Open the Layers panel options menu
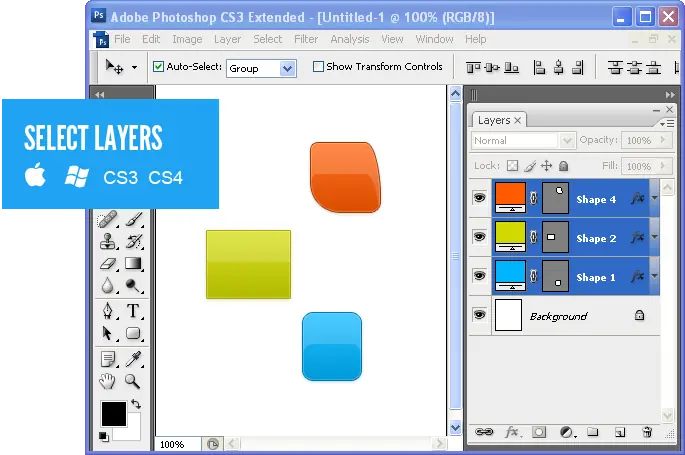 [667, 124]
